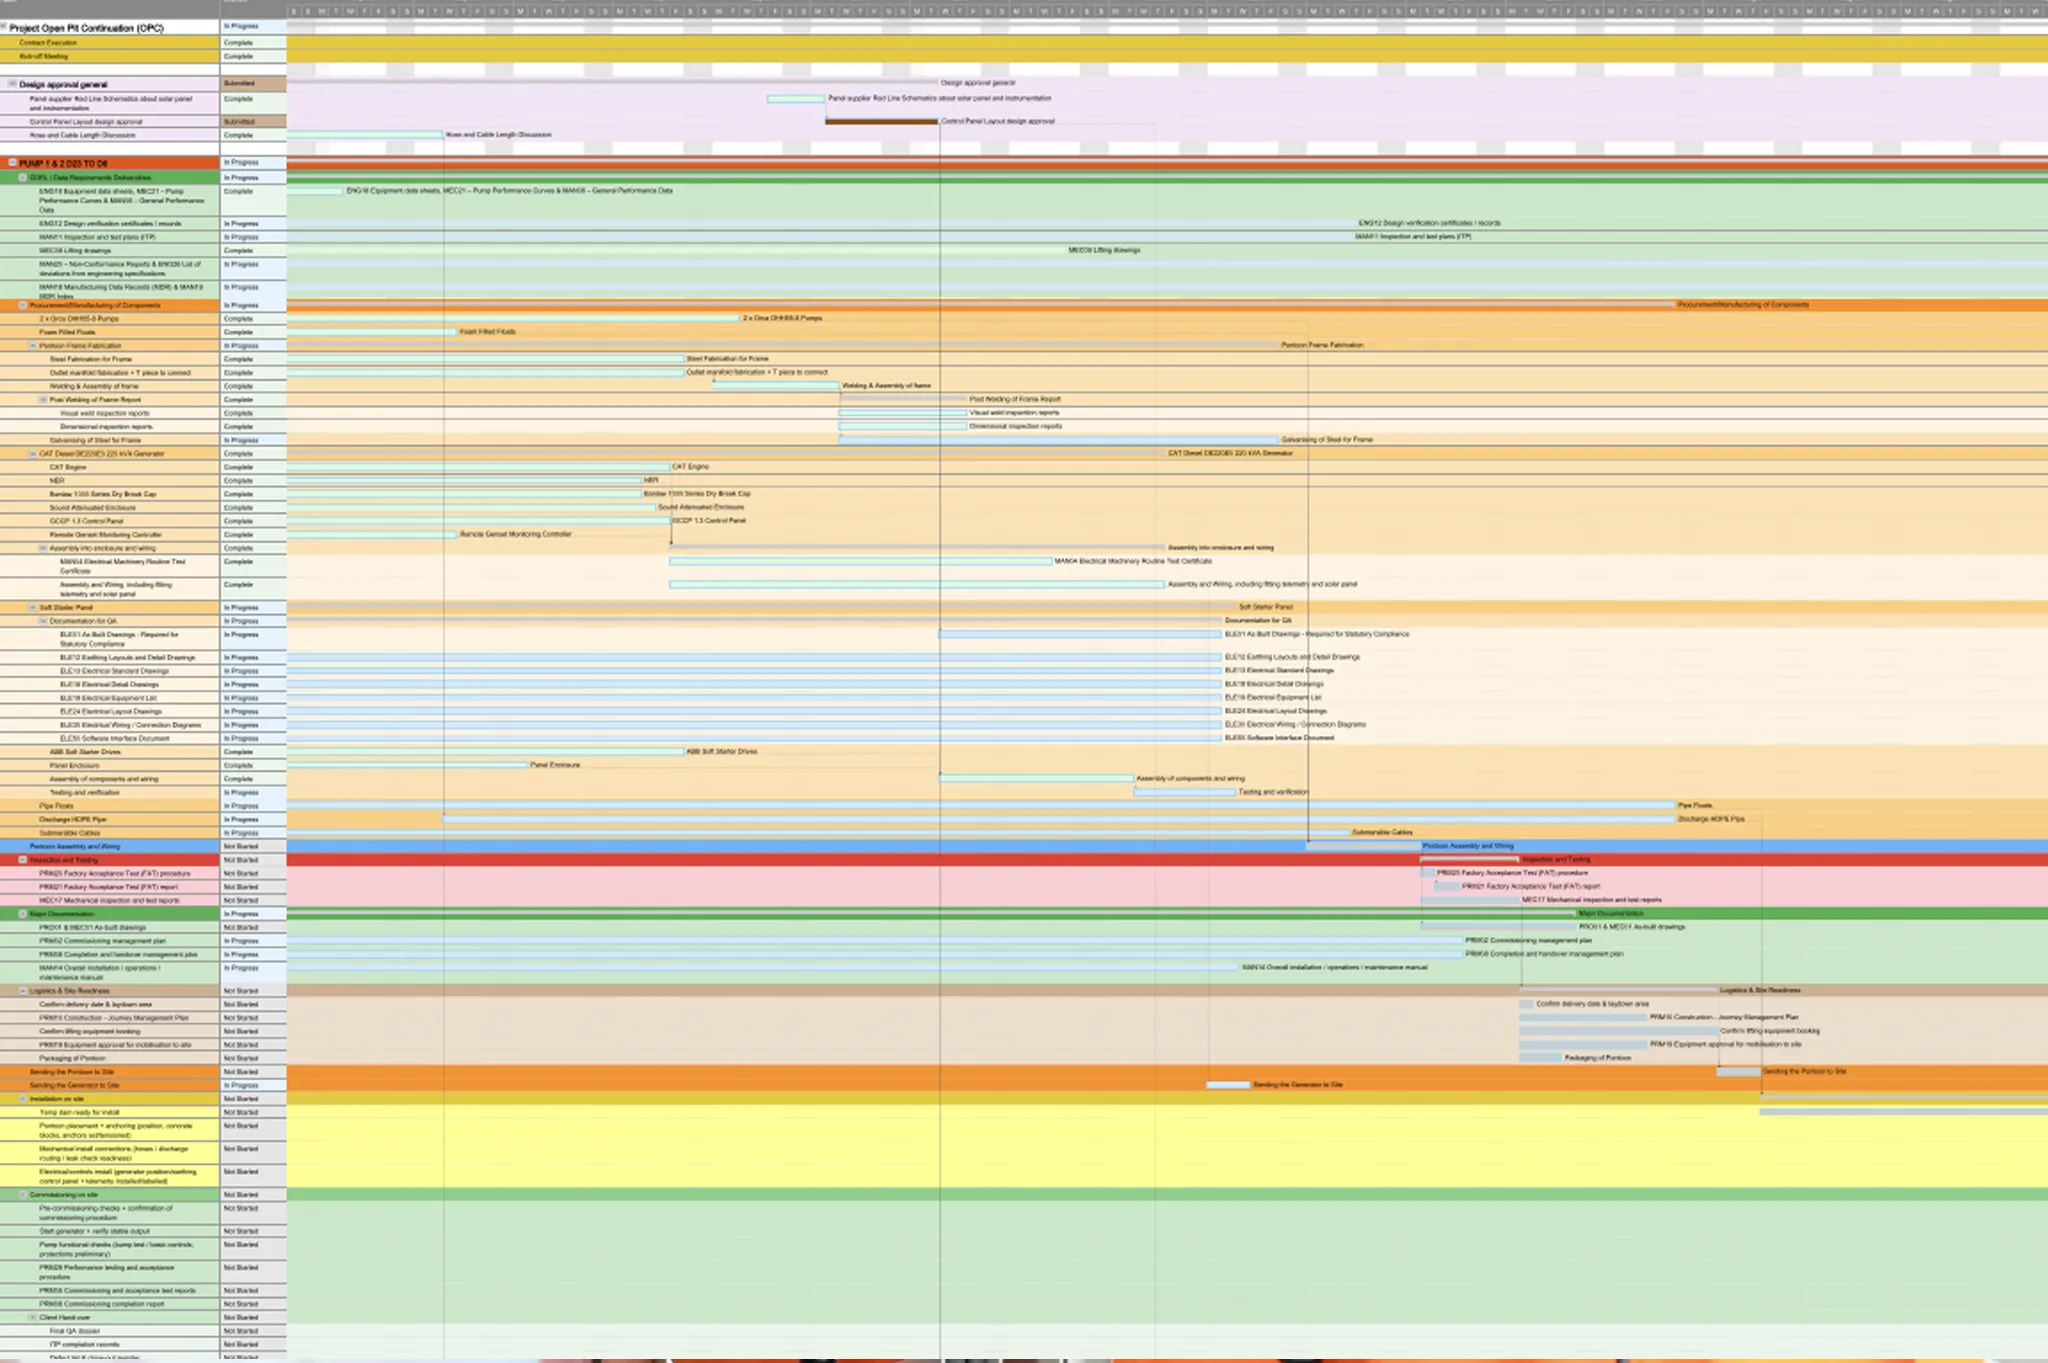Collapse the Data Requirements Deliverables group
Viewport: 2048px width, 1363px height.
coord(23,178)
